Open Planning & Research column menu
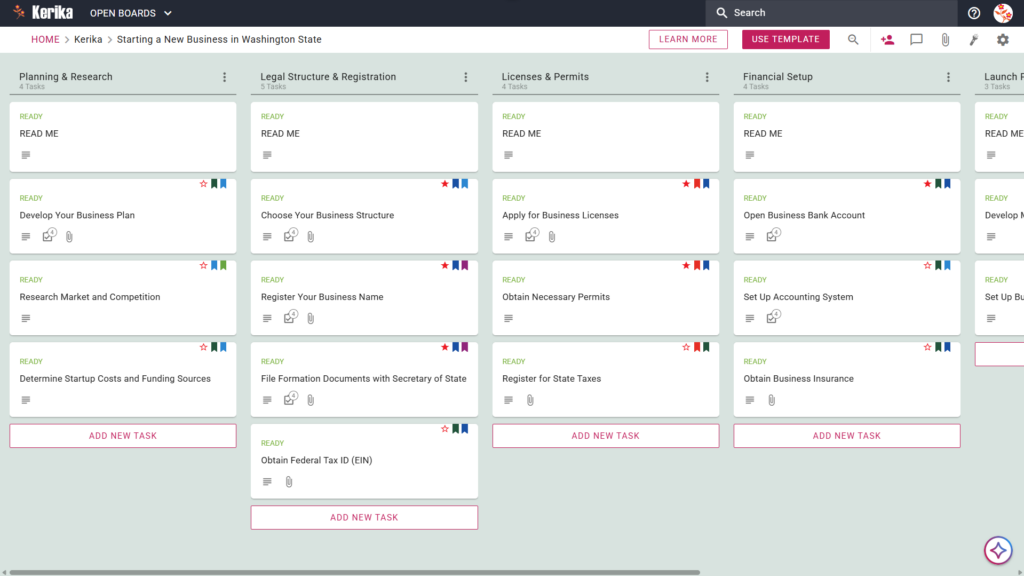Screen dimensions: 1024x576 (x=225, y=77)
